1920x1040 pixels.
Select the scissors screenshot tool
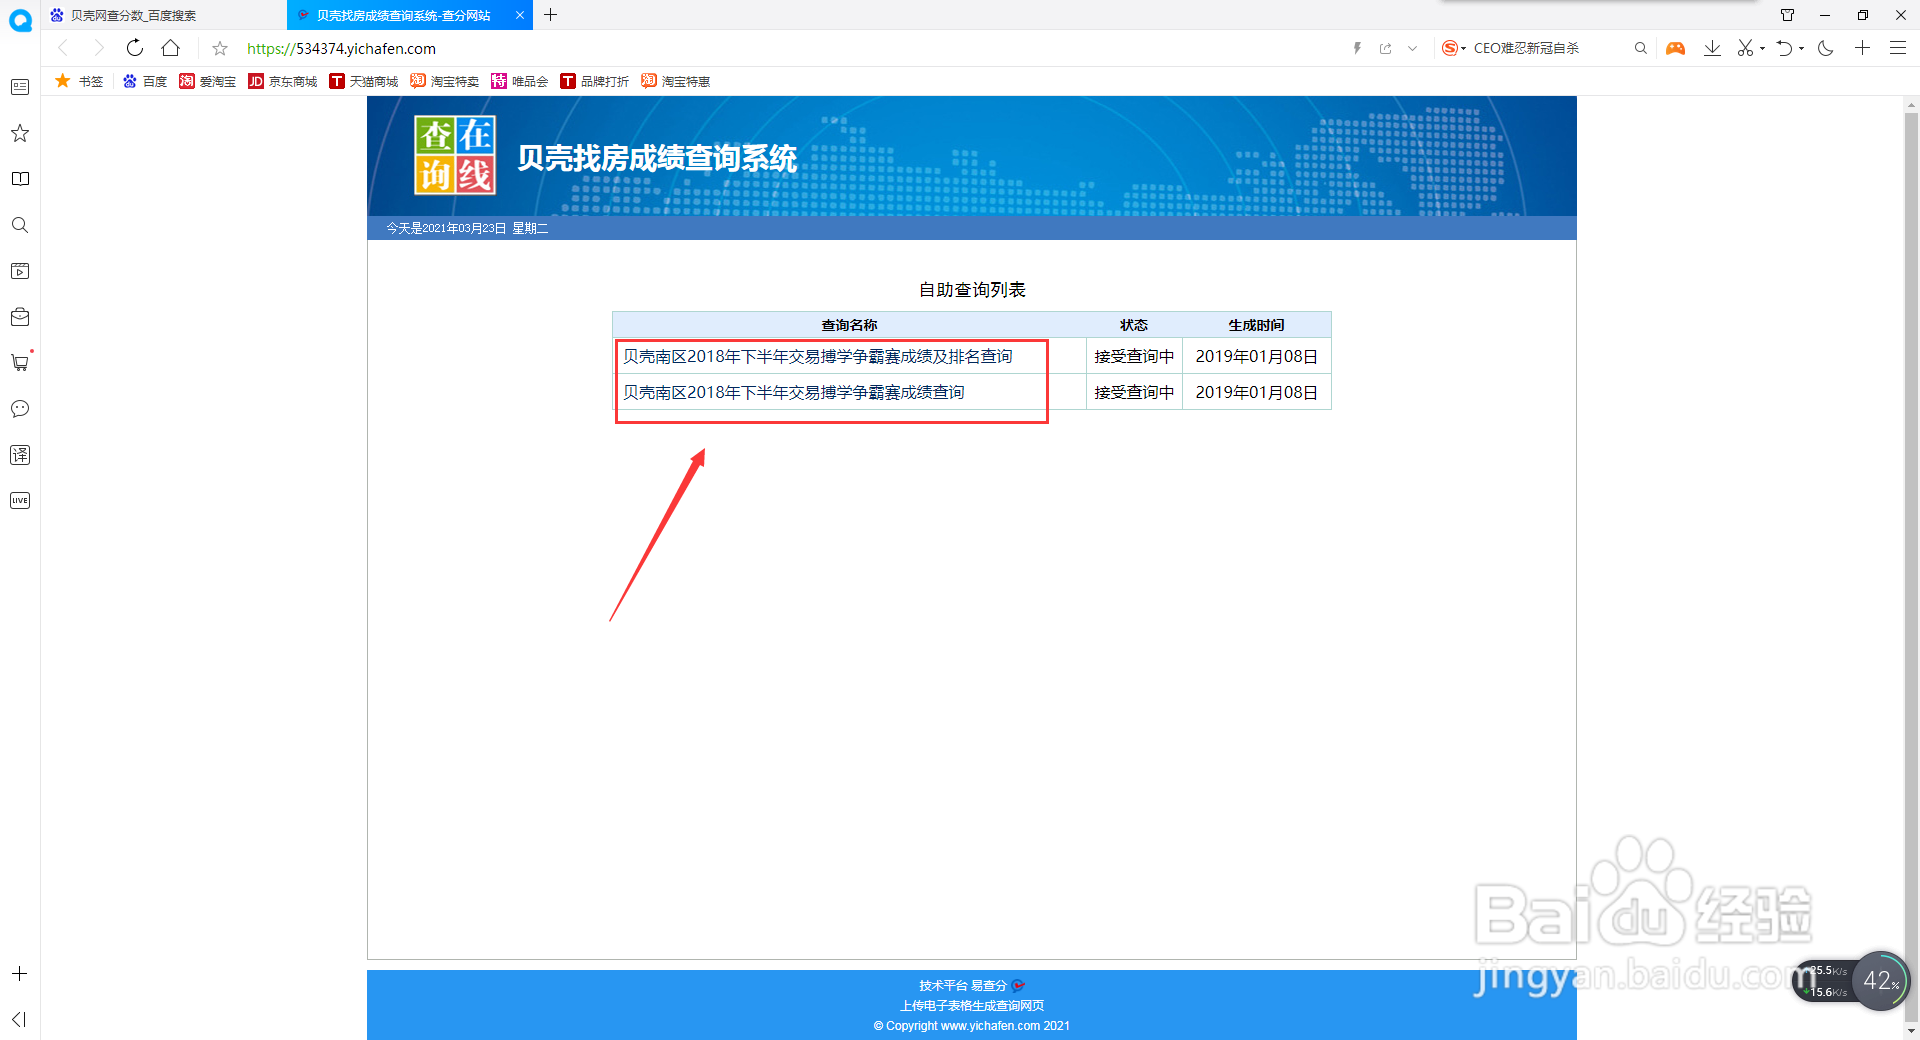[x=1746, y=48]
